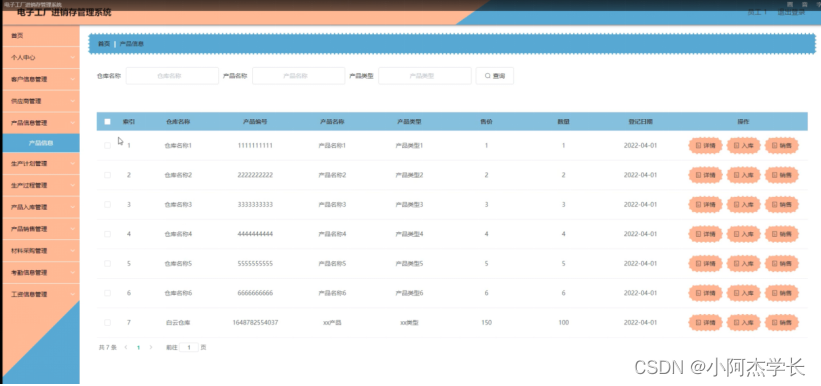Expand the 材料采购管理 sidebar menu
The width and height of the screenshot is (821, 386).
coord(41,251)
